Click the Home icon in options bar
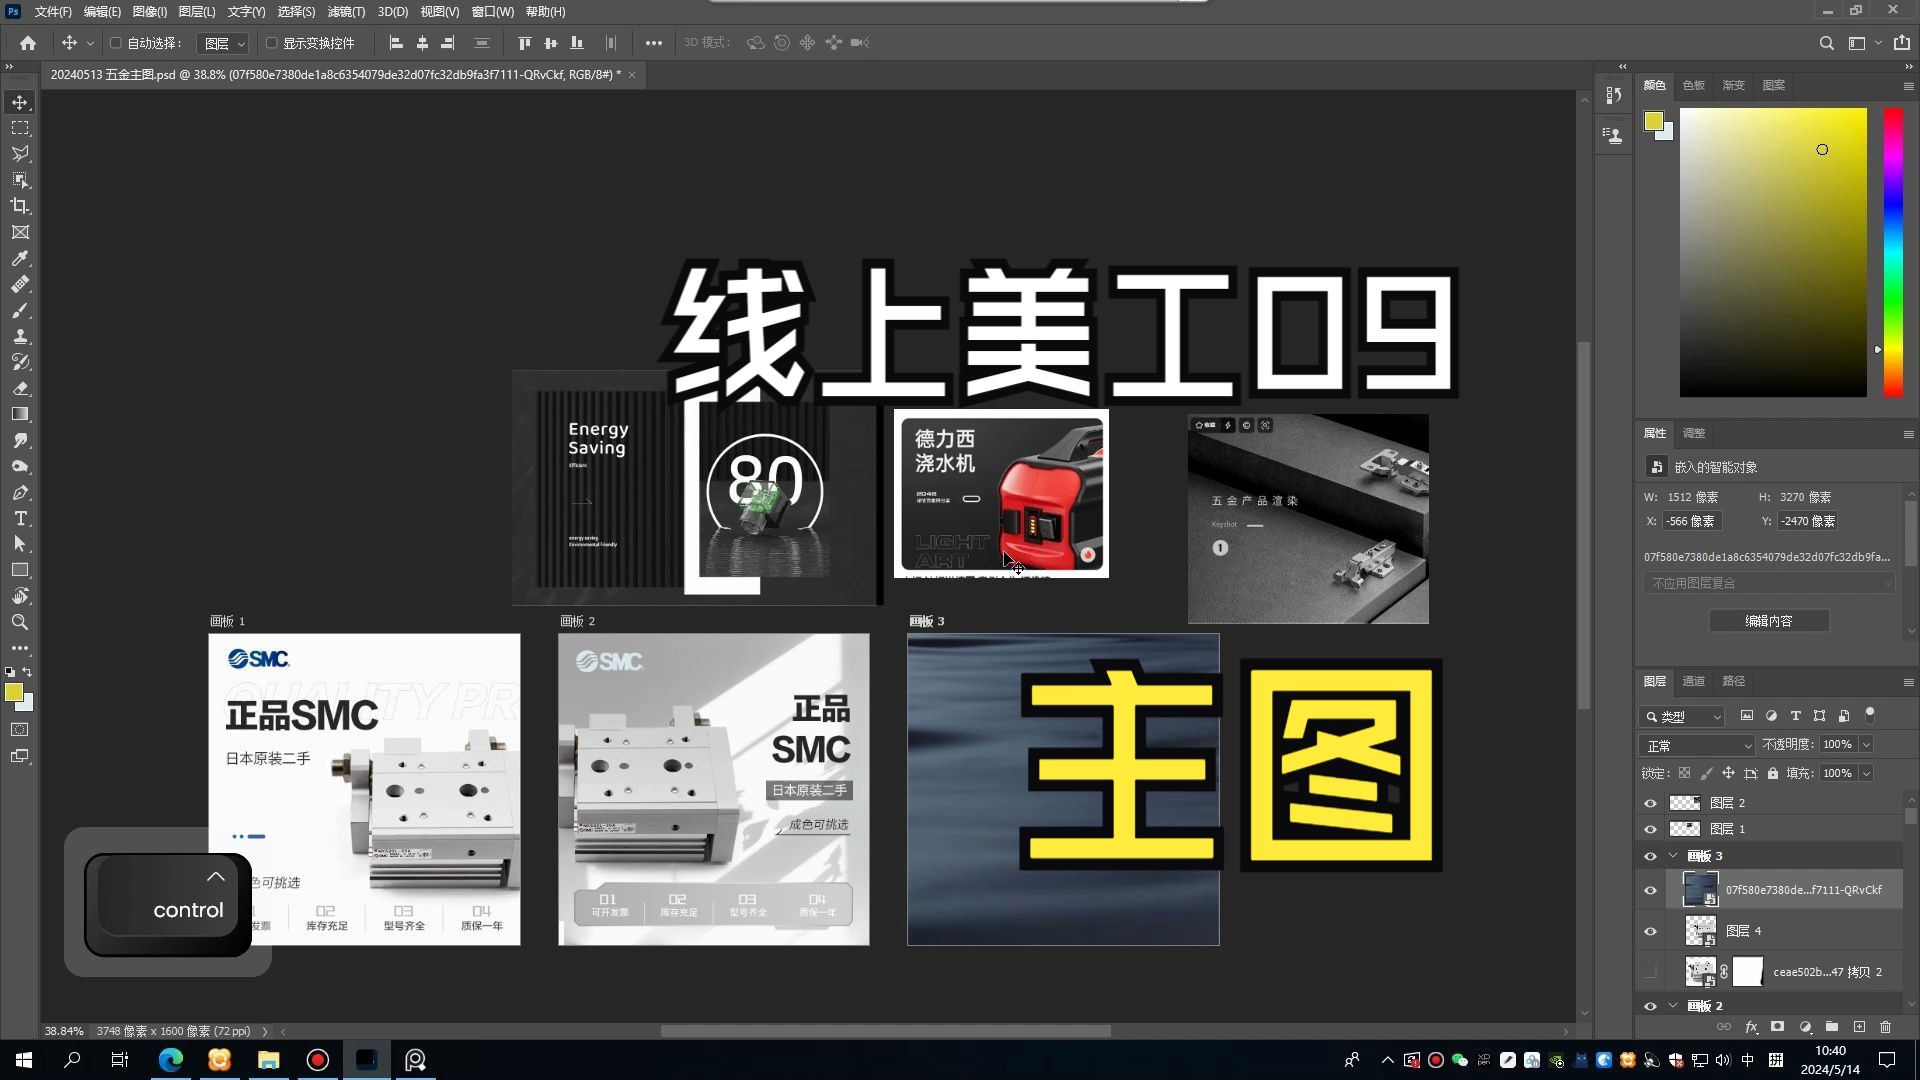Viewport: 1920px width, 1080px height. pos(28,43)
